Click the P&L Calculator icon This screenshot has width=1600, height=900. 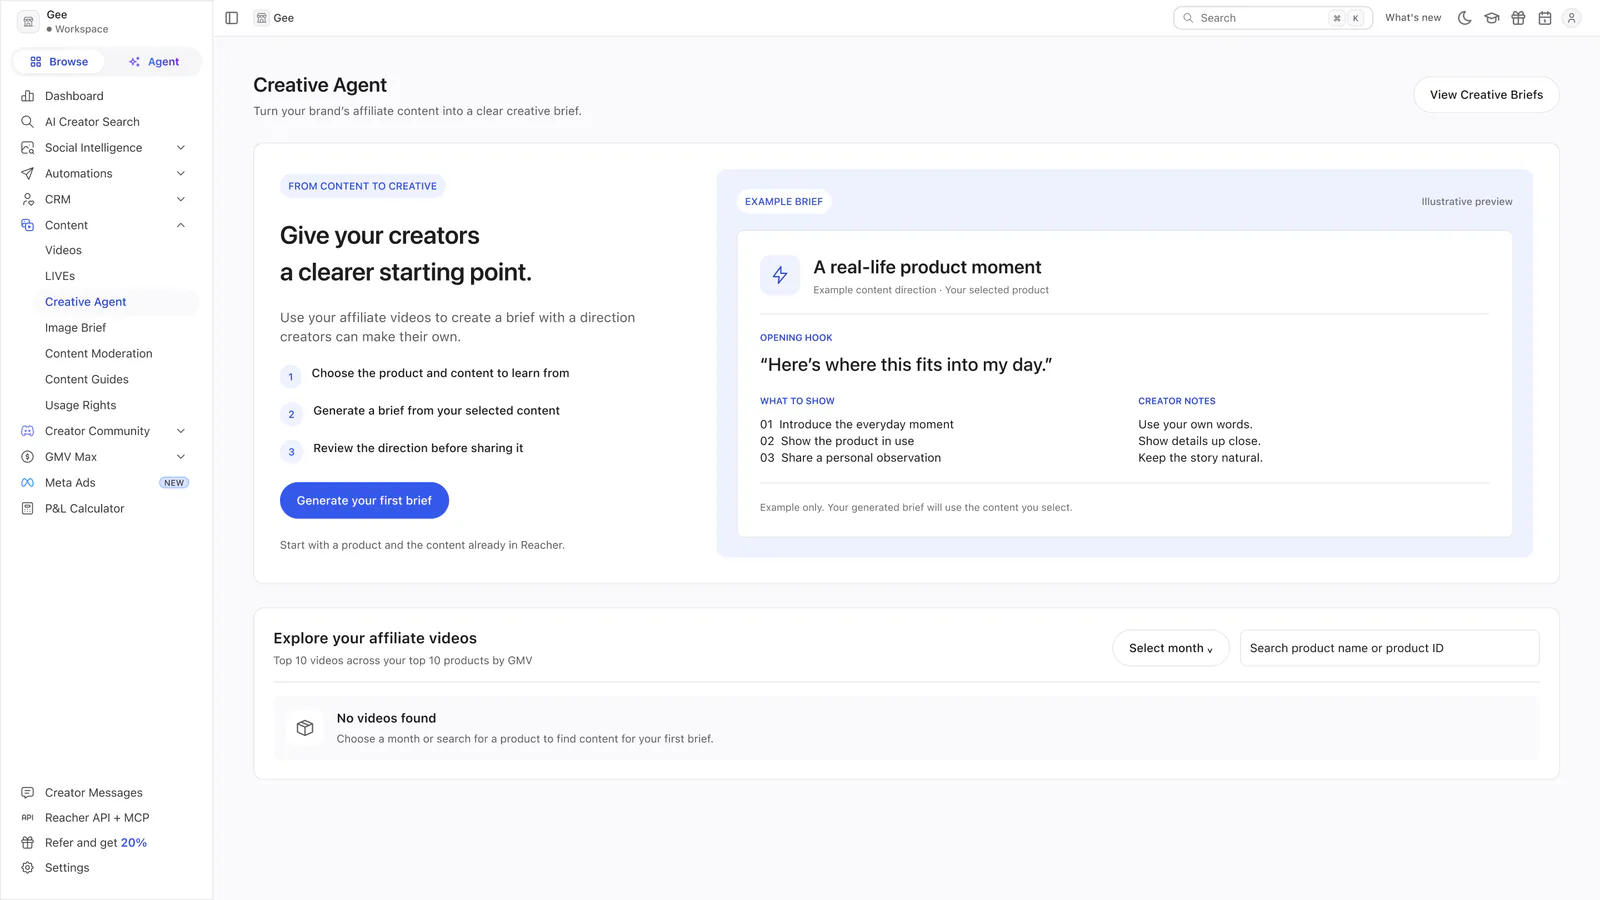pyautogui.click(x=28, y=509)
